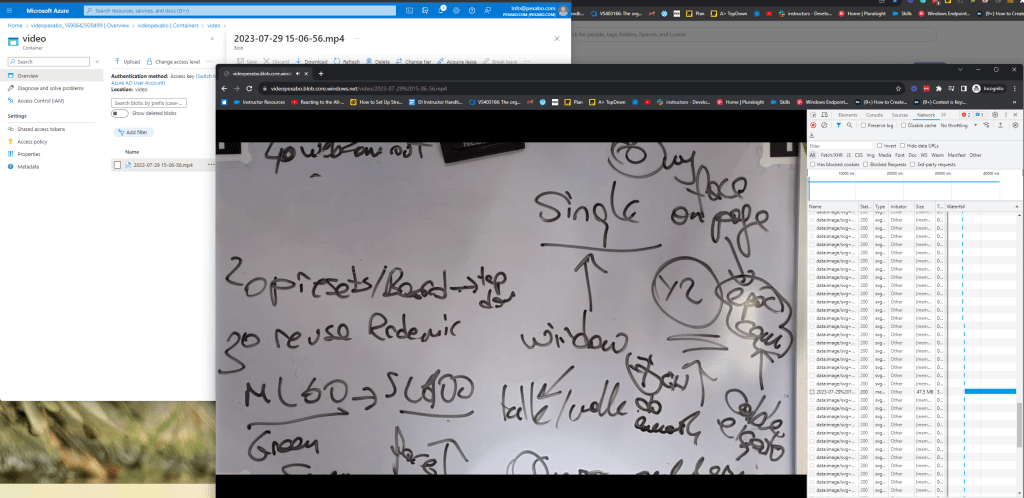Check Blocked Requests checkbox

click(x=865, y=164)
